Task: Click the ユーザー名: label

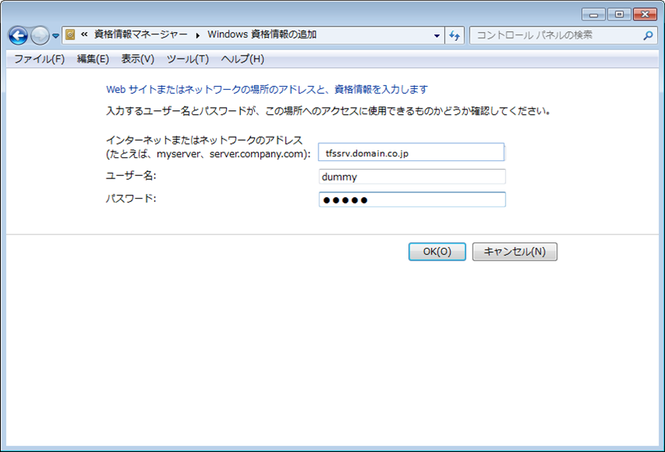Action: coord(131,176)
